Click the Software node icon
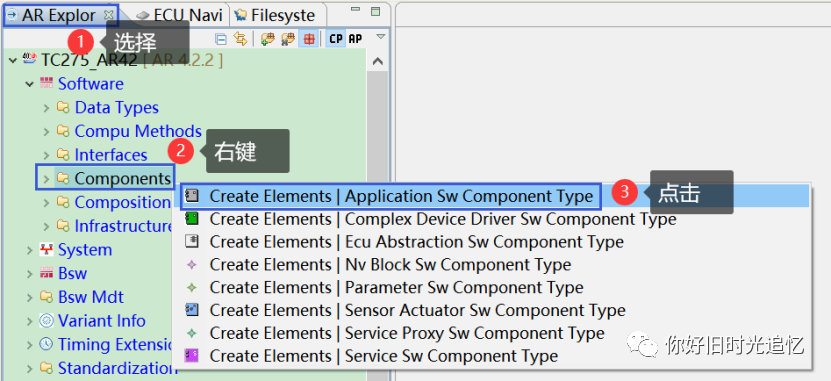This screenshot has width=831, height=381. point(47,83)
